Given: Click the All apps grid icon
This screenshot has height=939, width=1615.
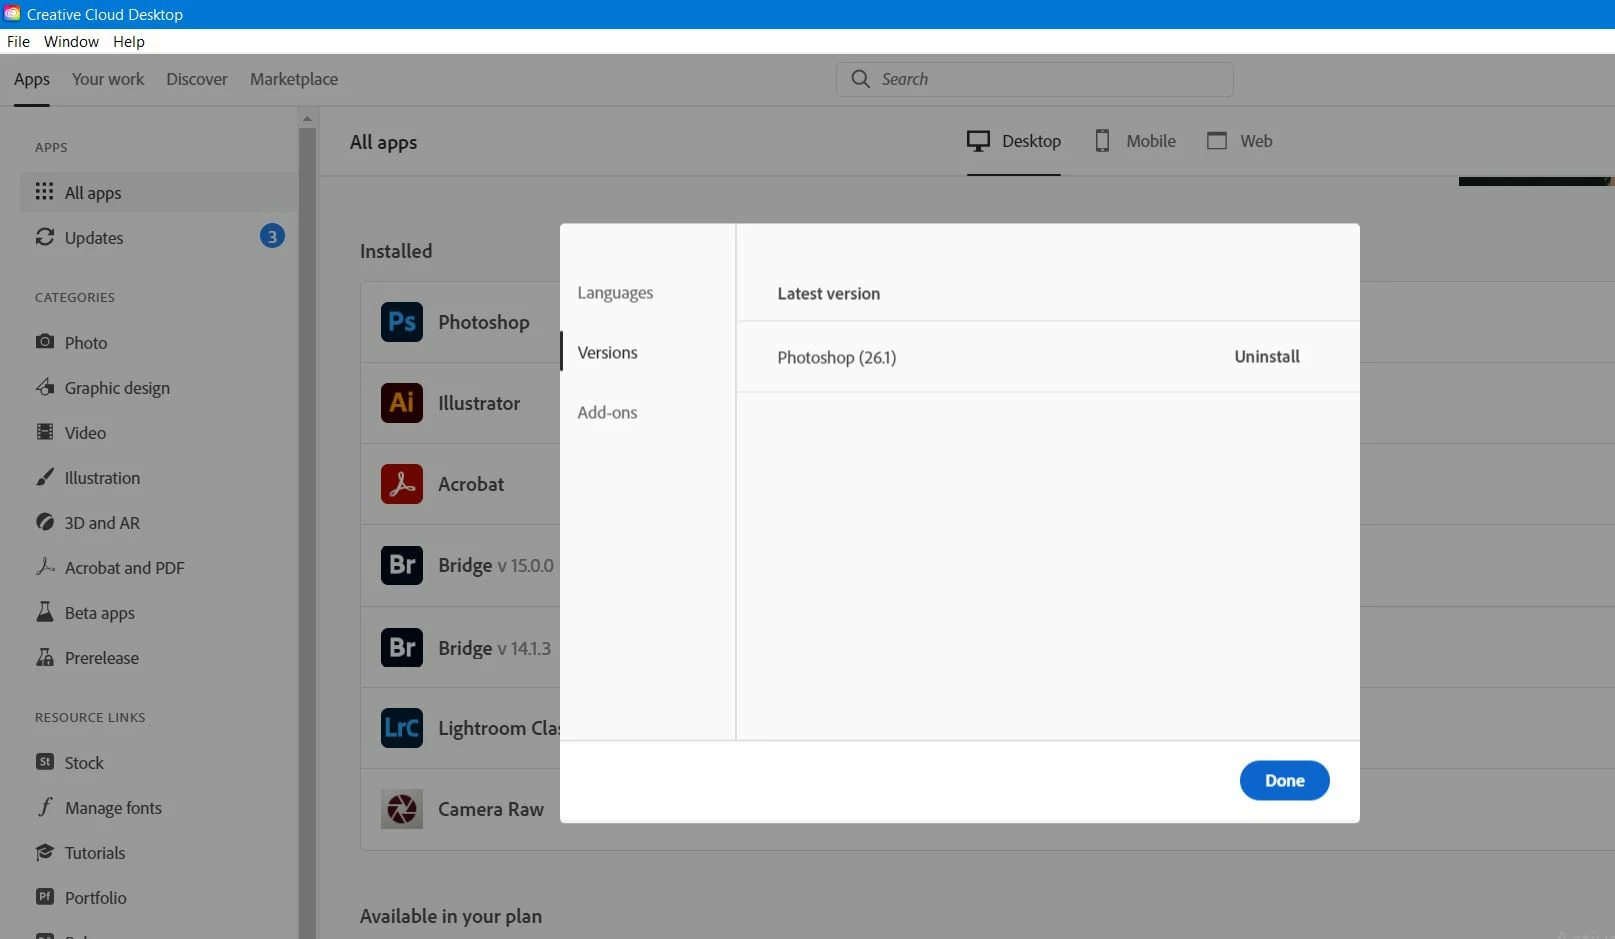Looking at the screenshot, I should coord(45,191).
